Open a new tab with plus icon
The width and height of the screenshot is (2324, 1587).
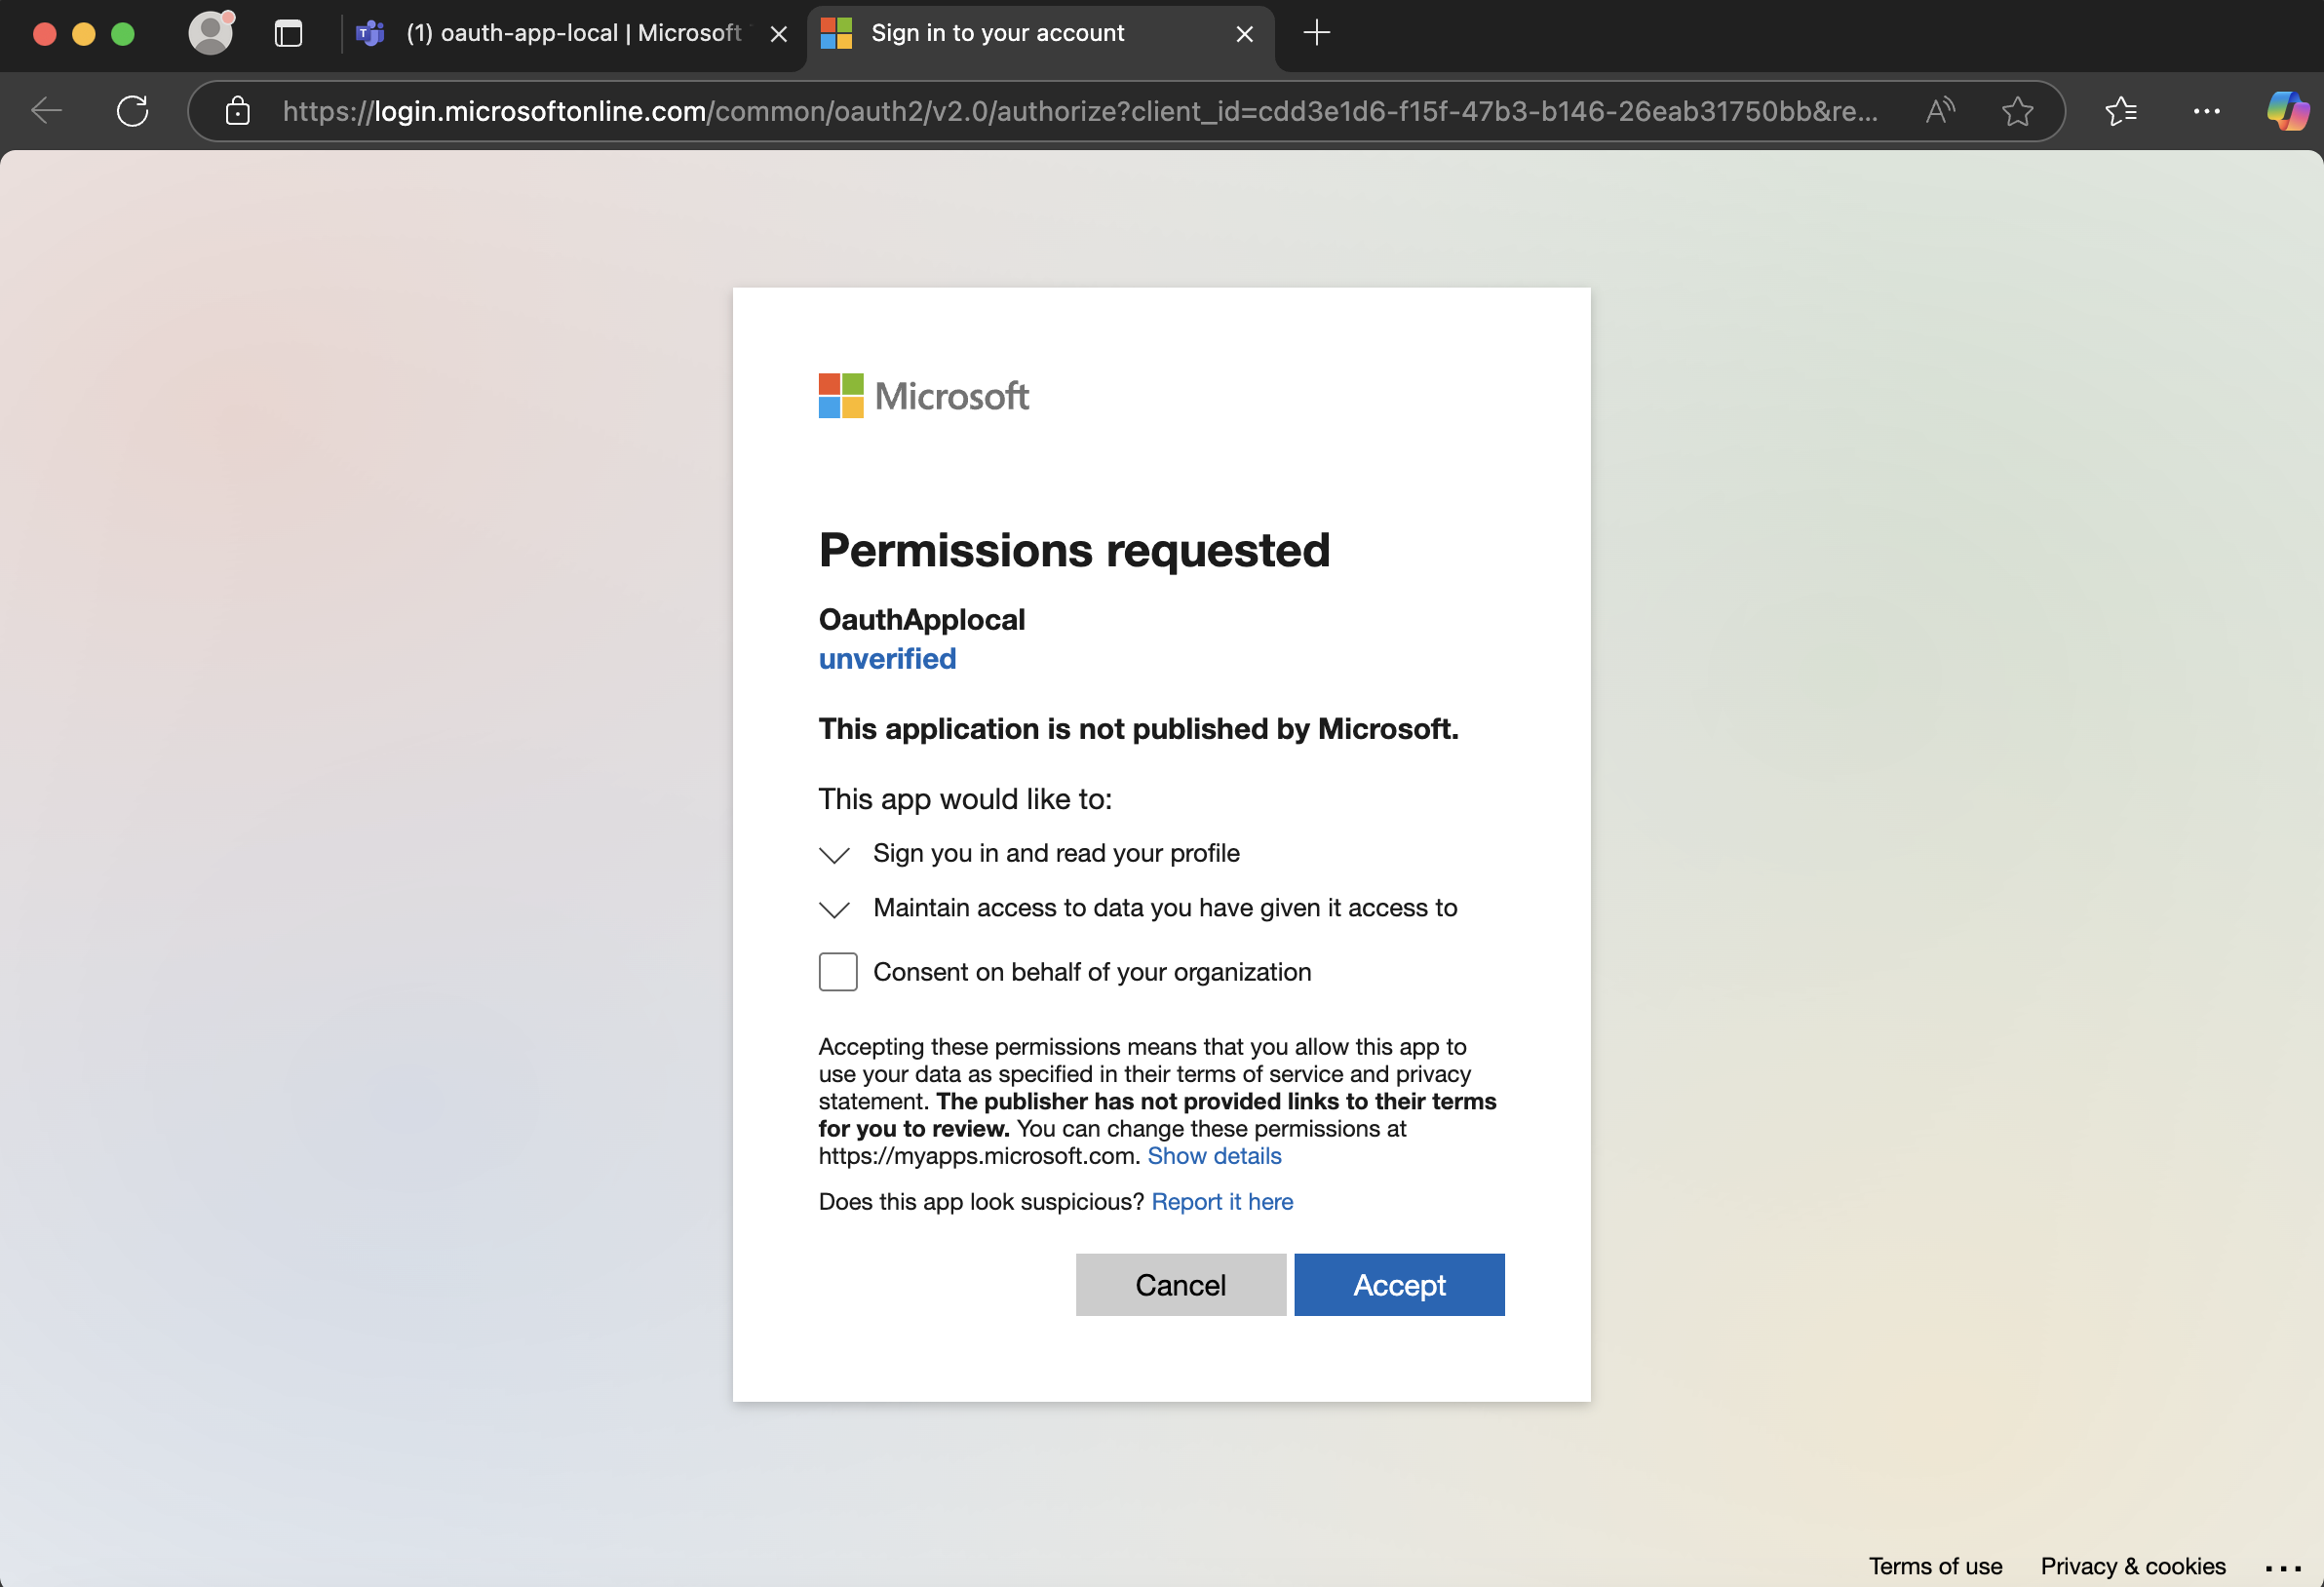click(x=1317, y=33)
